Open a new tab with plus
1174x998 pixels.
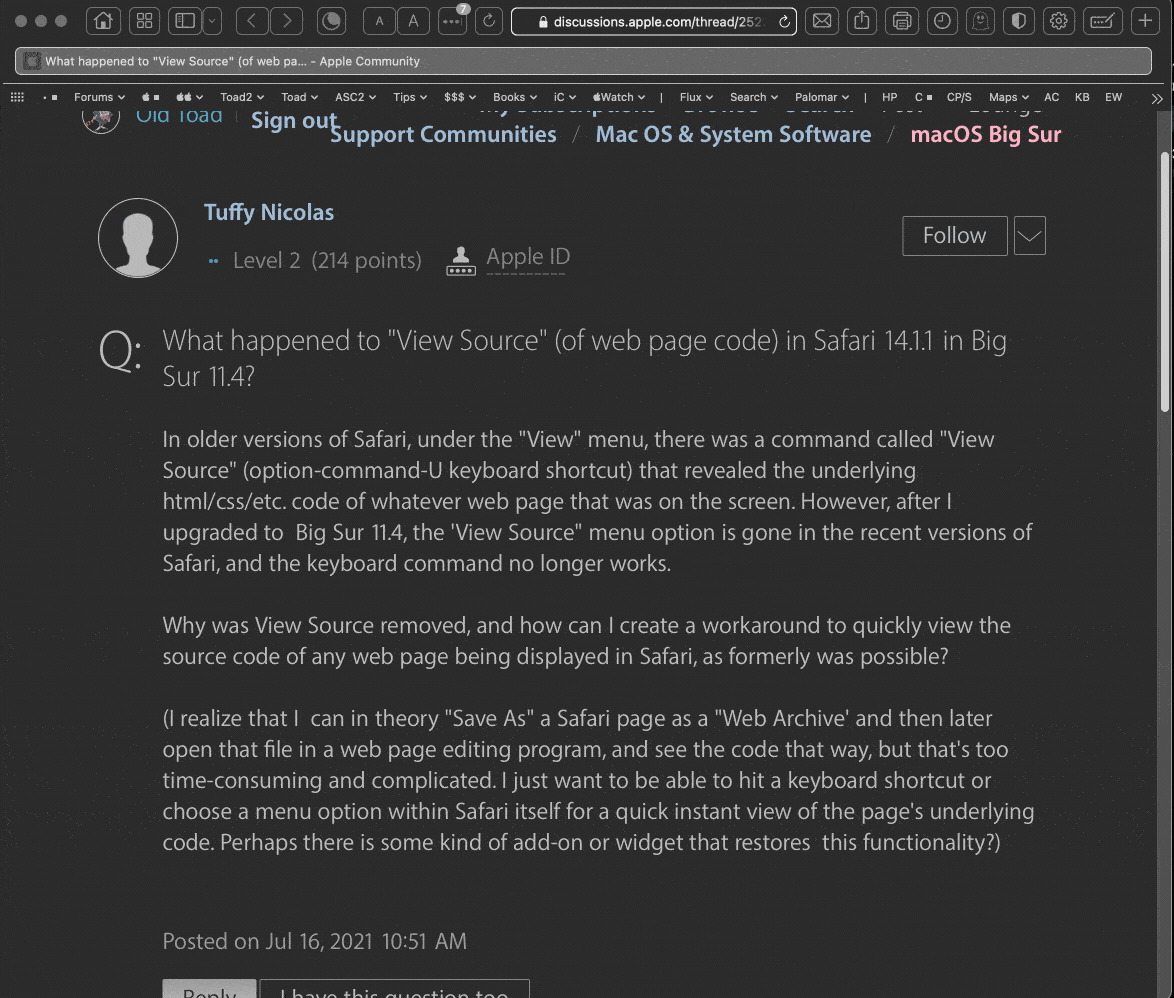pyautogui.click(x=1146, y=21)
